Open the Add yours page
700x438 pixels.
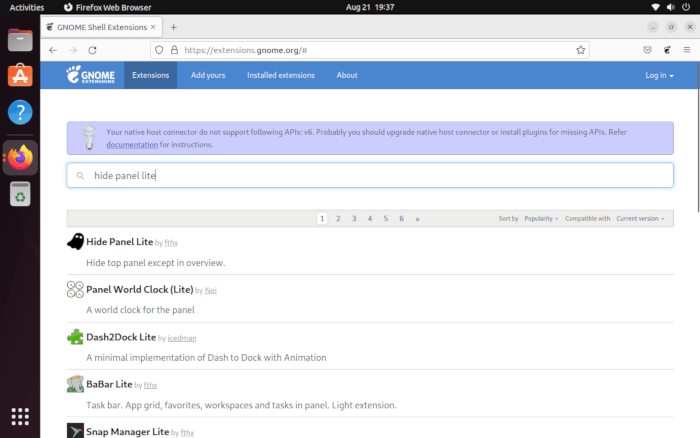pos(208,75)
